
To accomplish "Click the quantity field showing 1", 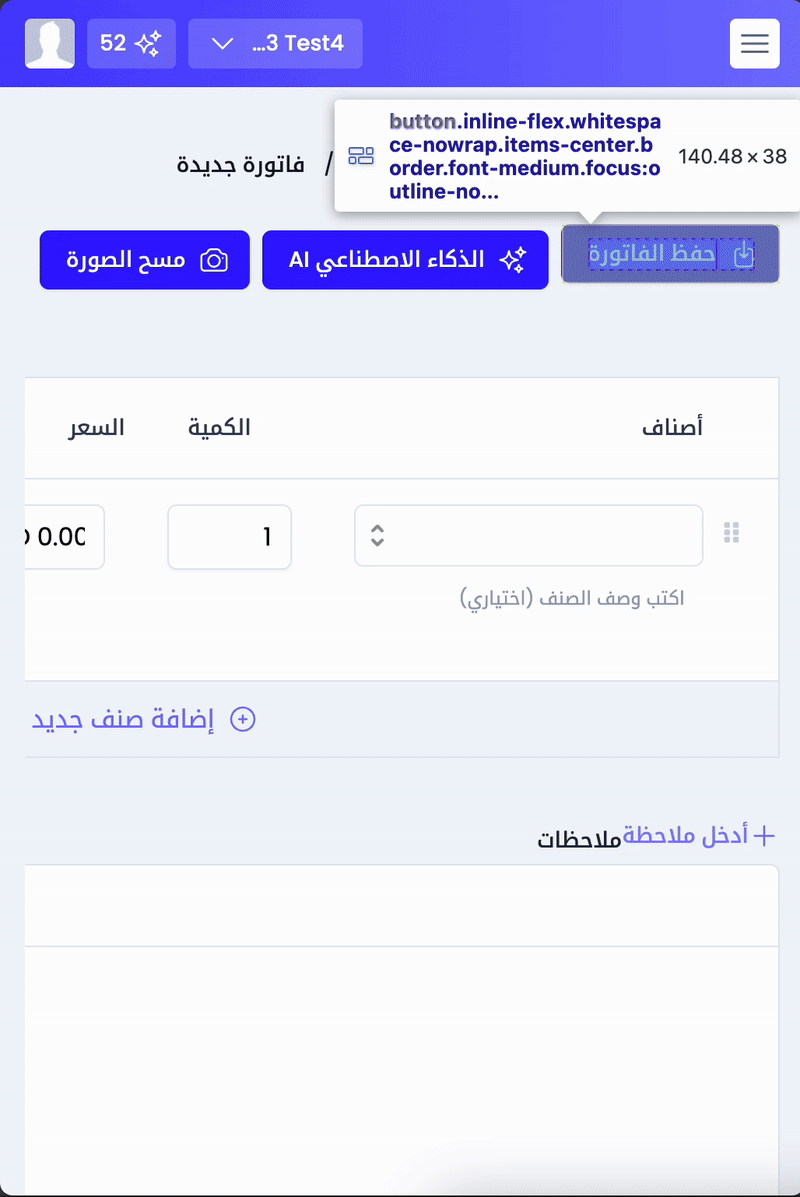I will 229,537.
